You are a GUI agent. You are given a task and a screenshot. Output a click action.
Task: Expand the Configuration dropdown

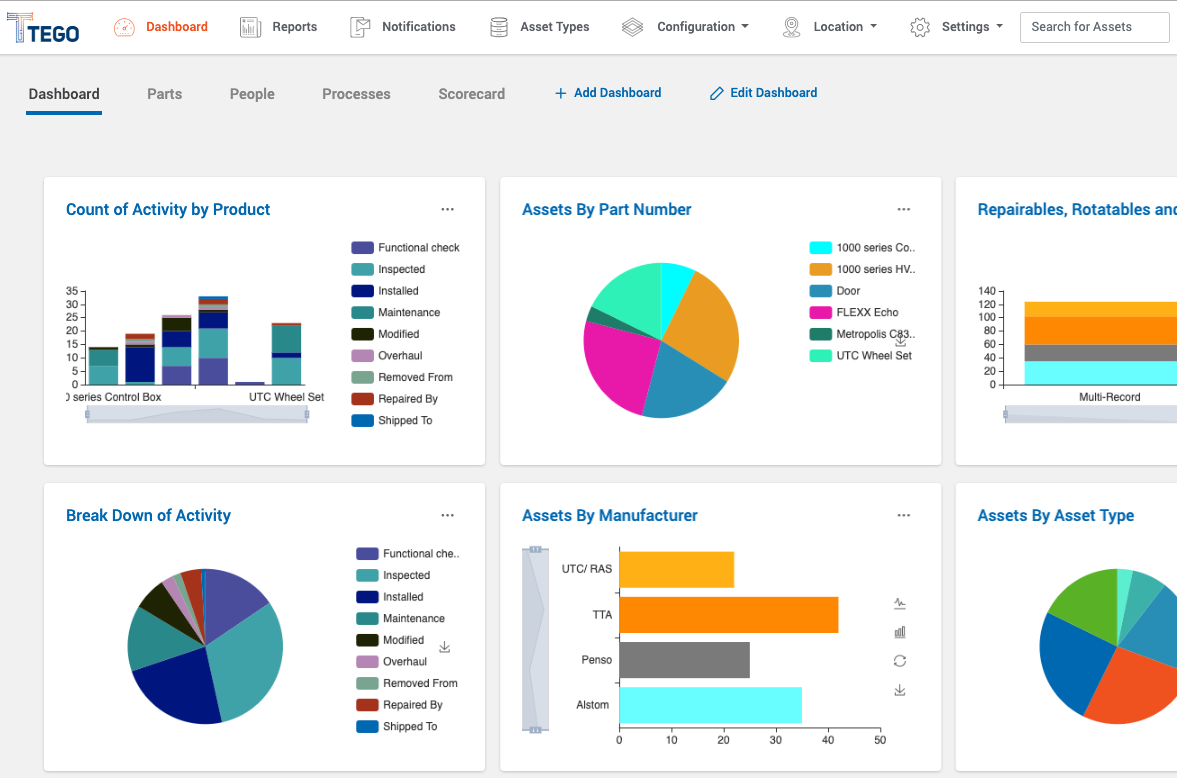[696, 27]
